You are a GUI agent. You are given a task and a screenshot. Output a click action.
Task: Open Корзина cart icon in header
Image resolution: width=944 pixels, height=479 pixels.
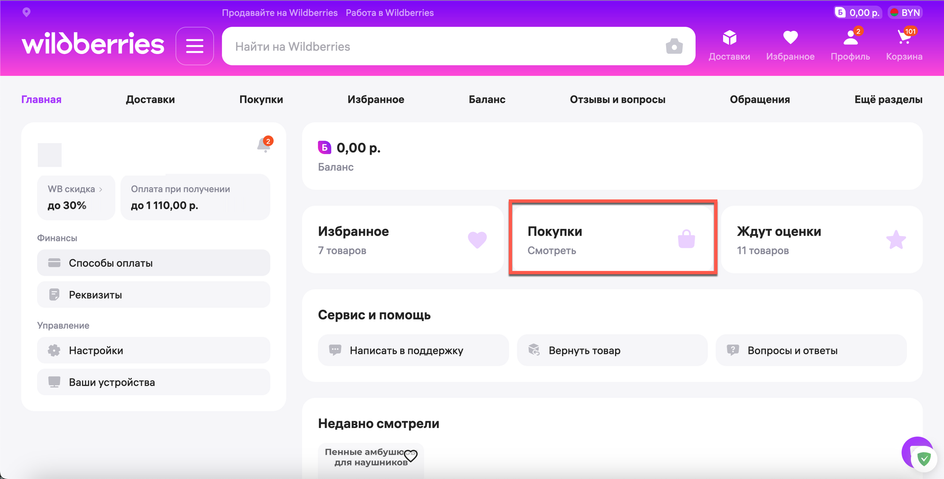pyautogui.click(x=904, y=38)
